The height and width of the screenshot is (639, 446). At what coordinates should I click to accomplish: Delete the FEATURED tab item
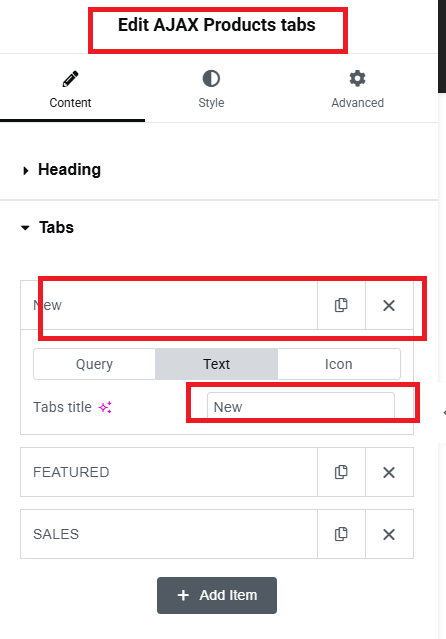(389, 472)
